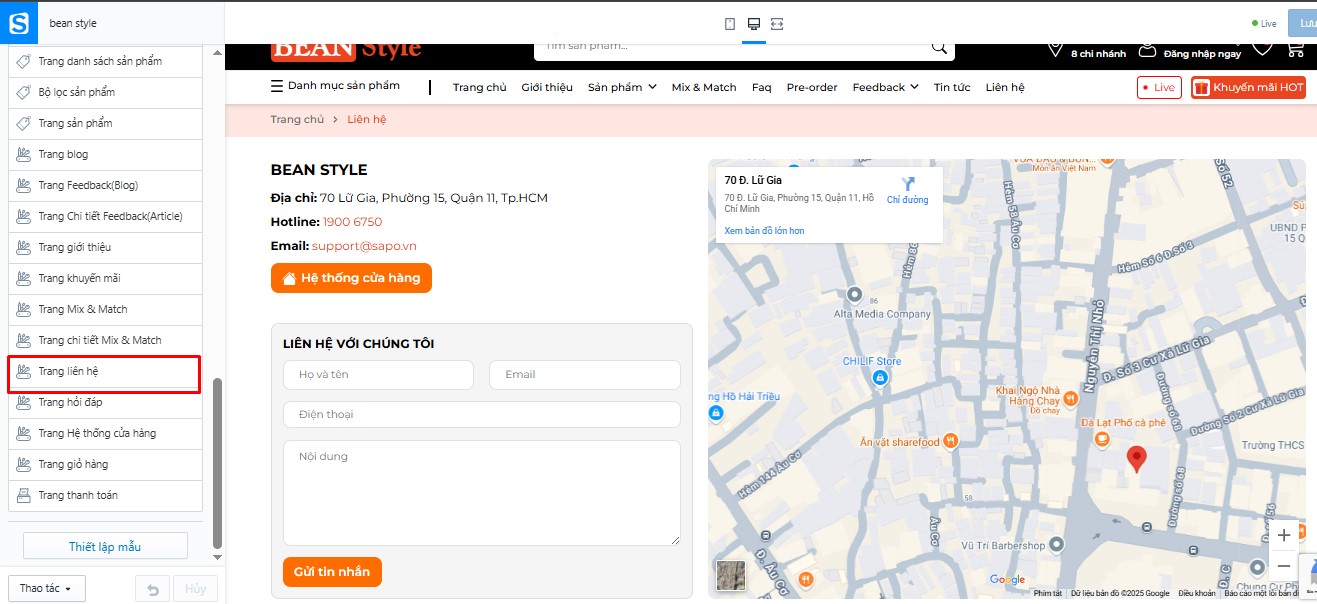Select Trang danh sách sản phẩm template
1317x604 pixels.
105,61
